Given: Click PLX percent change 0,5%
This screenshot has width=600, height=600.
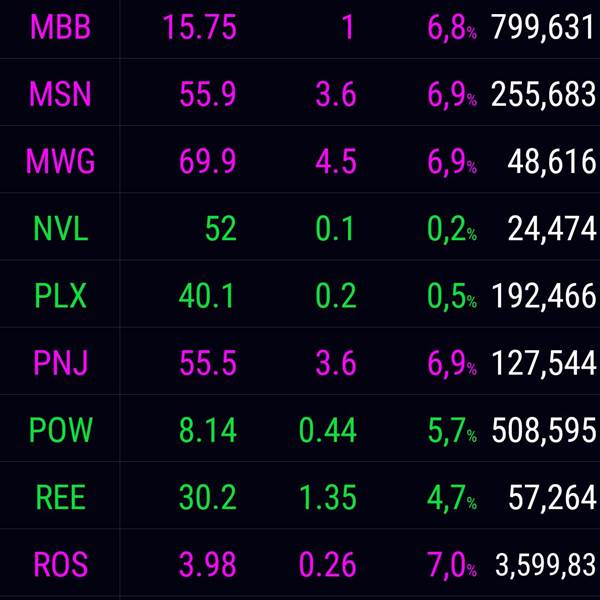Looking at the screenshot, I should [x=452, y=297].
